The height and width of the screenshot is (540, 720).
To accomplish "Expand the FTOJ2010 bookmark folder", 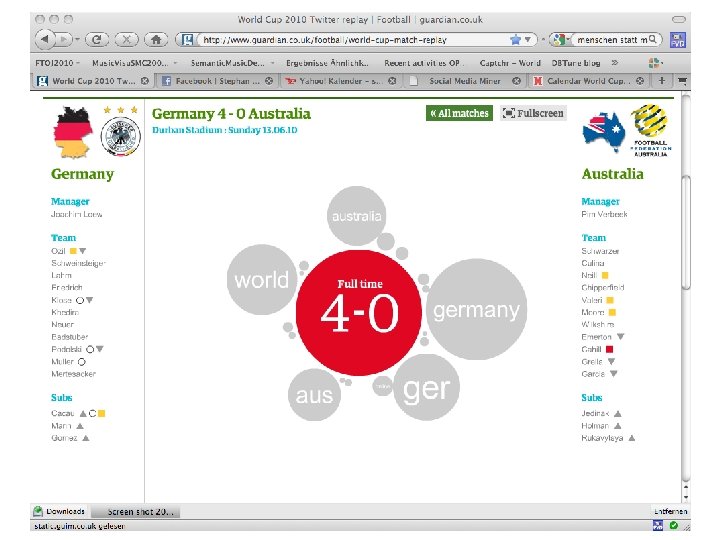I will [x=57, y=63].
